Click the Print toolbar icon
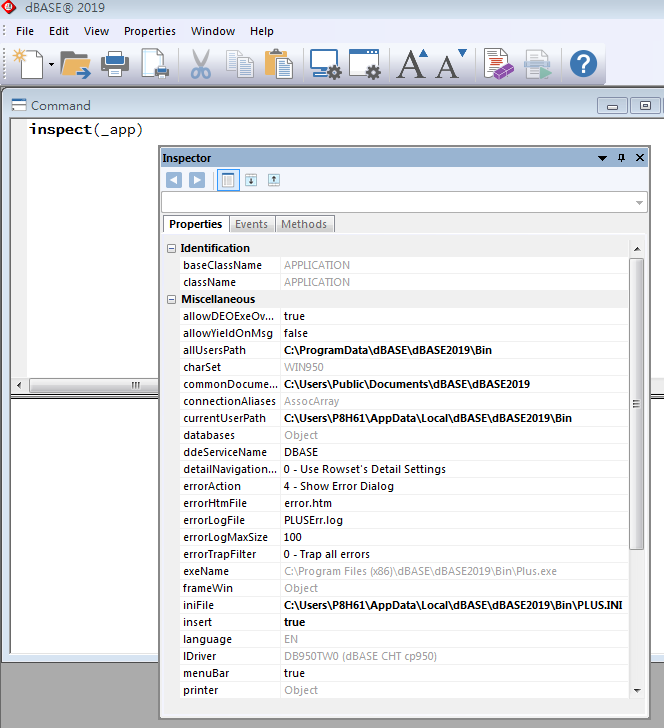Image resolution: width=664 pixels, height=728 pixels. 115,64
